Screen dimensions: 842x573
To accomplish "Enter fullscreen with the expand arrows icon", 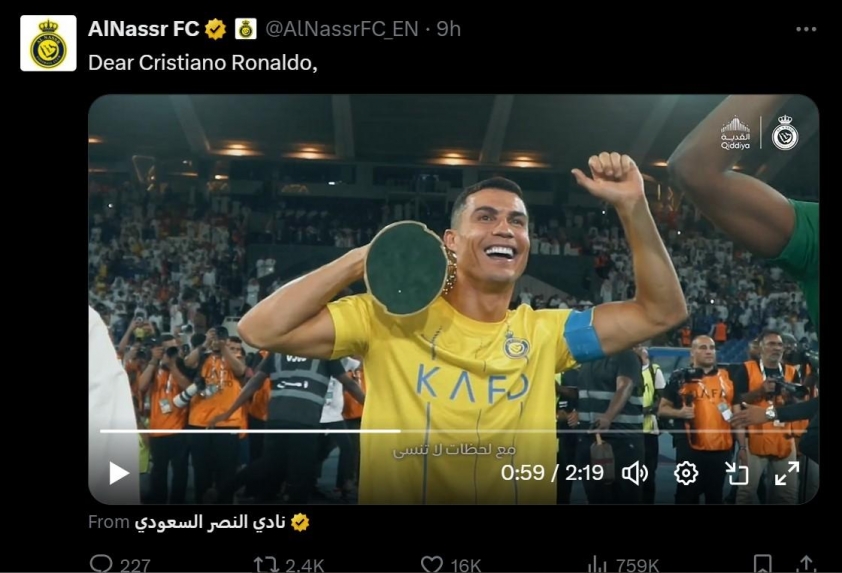I will click(787, 473).
